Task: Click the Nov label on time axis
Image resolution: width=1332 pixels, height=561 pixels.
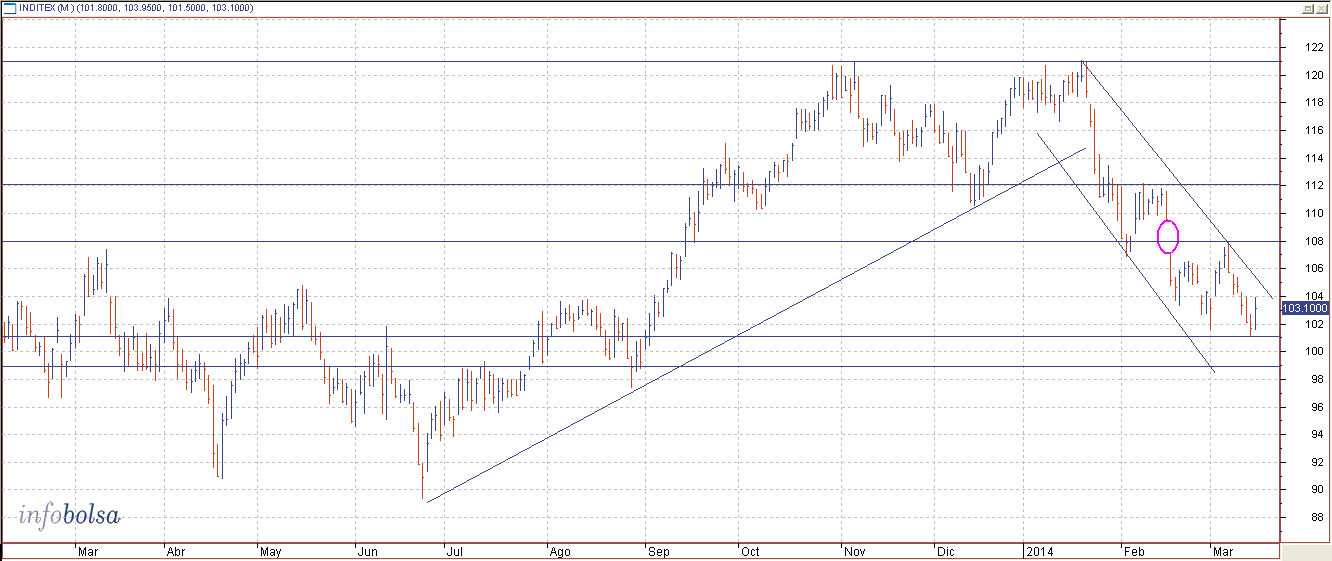Action: [x=853, y=551]
